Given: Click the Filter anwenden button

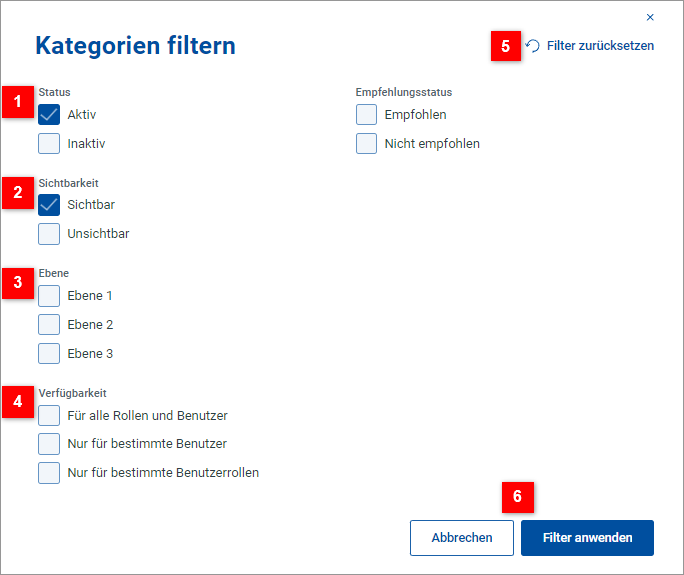Looking at the screenshot, I should click(x=587, y=538).
